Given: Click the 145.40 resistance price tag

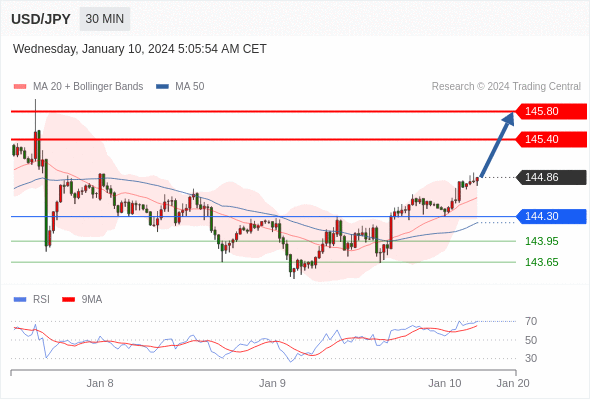Looking at the screenshot, I should click(550, 139).
